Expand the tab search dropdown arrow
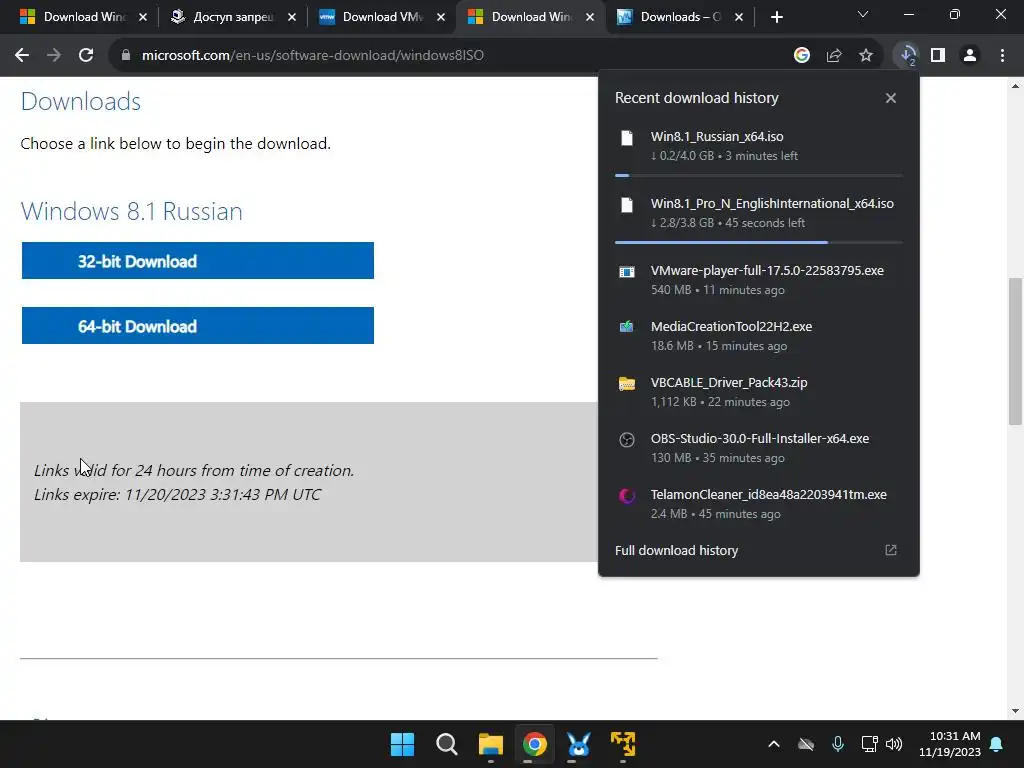Viewport: 1024px width, 768px height. pos(863,14)
